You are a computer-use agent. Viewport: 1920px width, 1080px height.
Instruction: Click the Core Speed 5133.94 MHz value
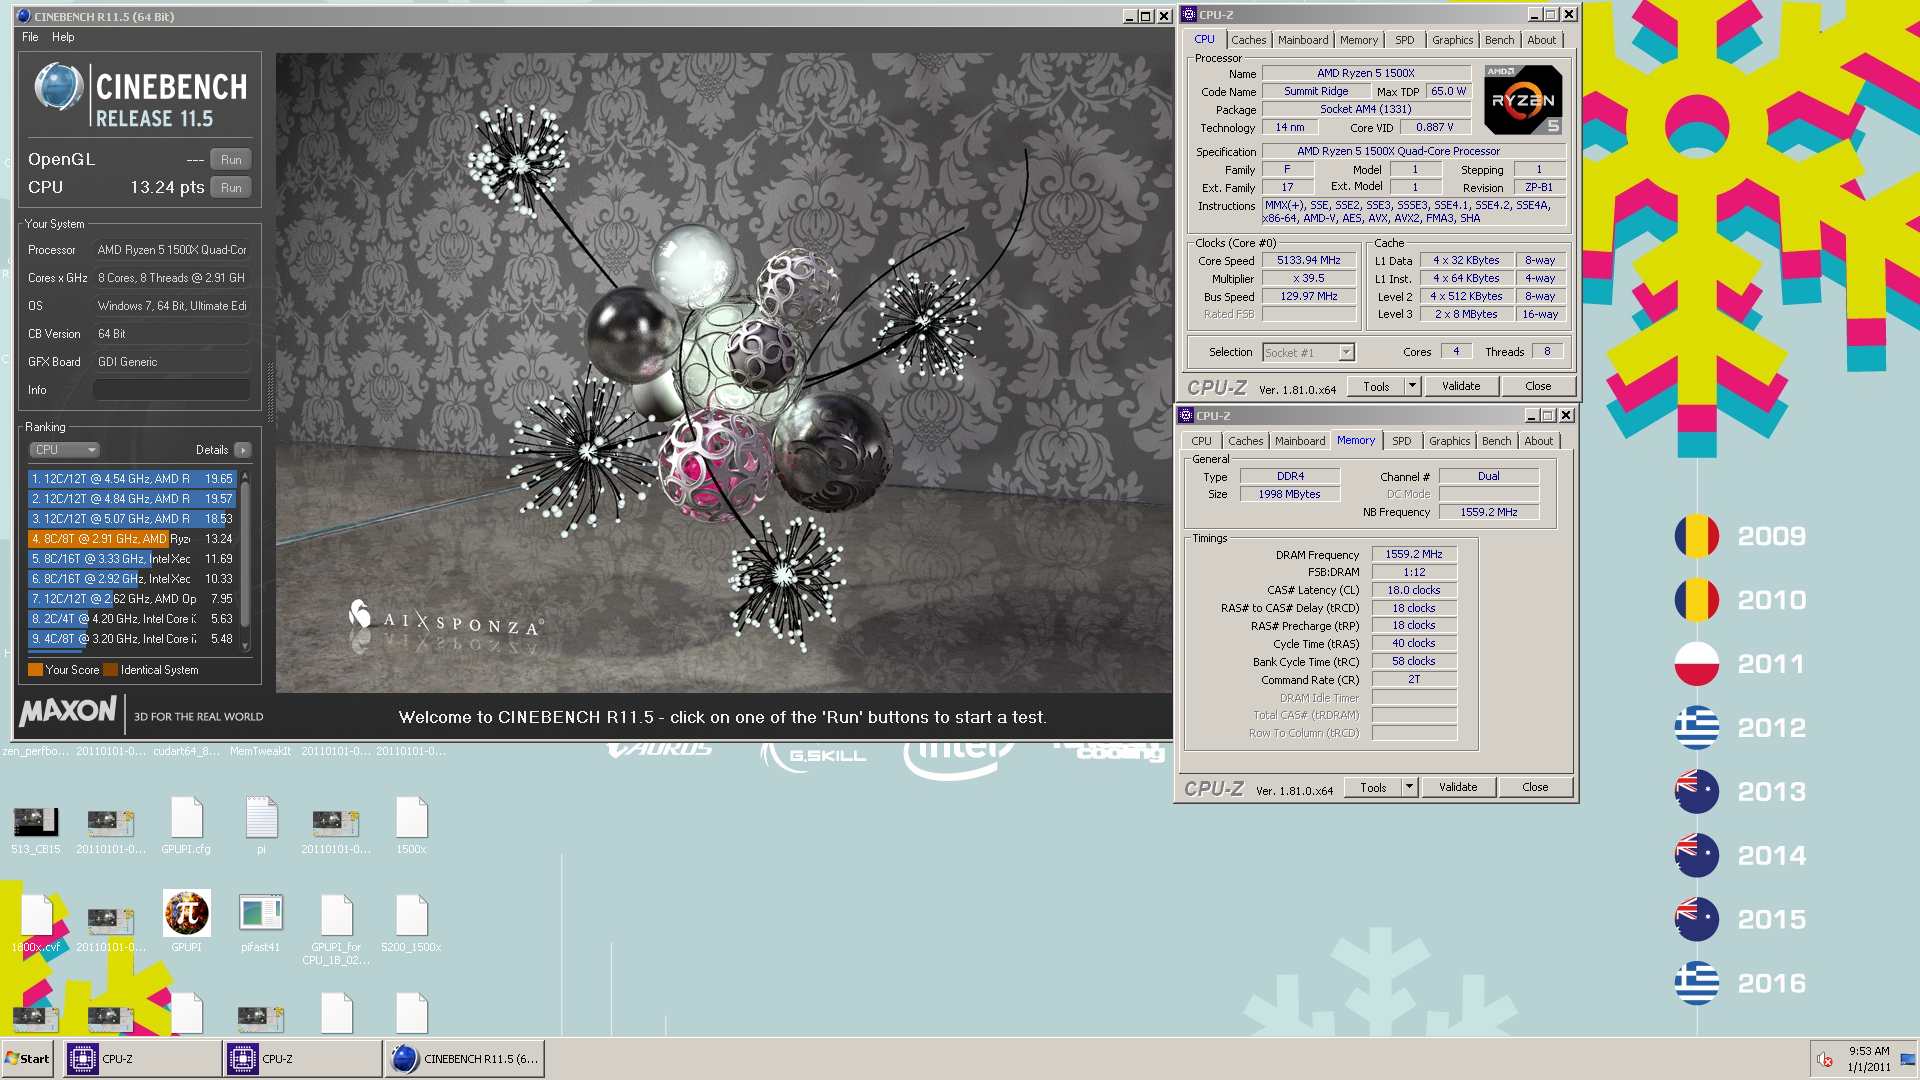1308,260
